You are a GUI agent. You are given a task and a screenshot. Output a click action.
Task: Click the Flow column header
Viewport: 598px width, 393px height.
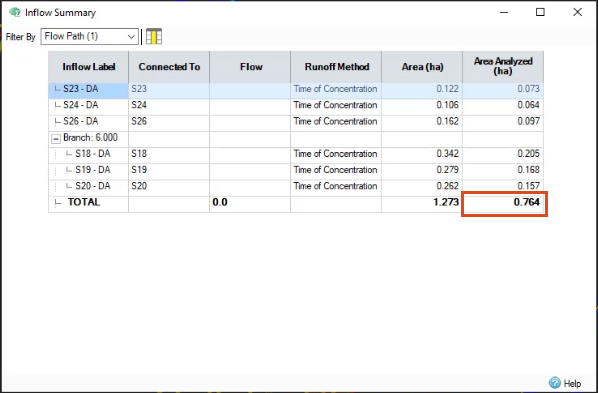pos(250,67)
